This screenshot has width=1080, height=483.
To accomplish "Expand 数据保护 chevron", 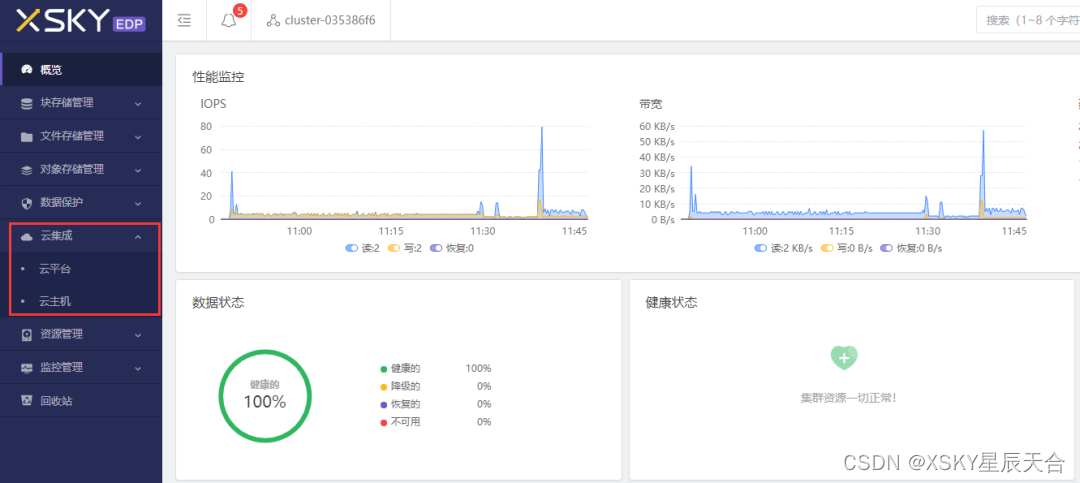I will coord(138,203).
